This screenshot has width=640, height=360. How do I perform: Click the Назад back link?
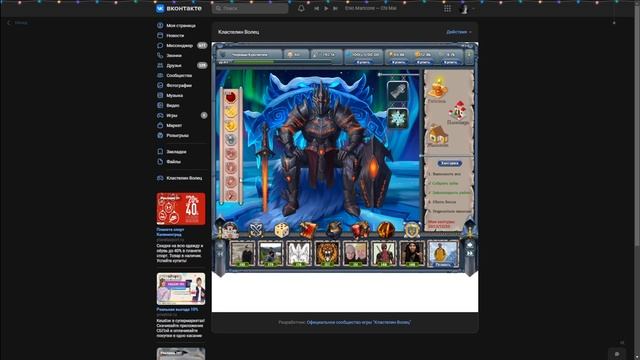(x=18, y=23)
